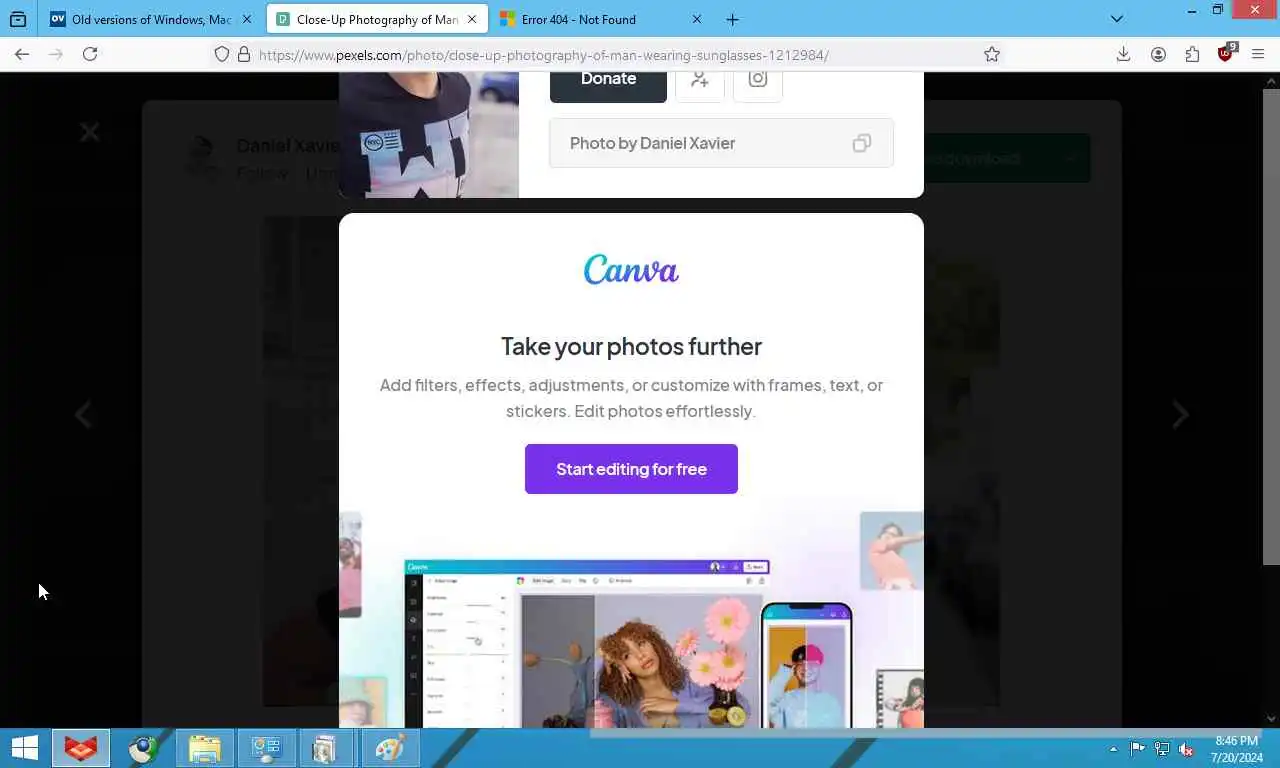Screen dimensions: 1280x768
Task: Open the Firefox application menu
Action: (1259, 54)
